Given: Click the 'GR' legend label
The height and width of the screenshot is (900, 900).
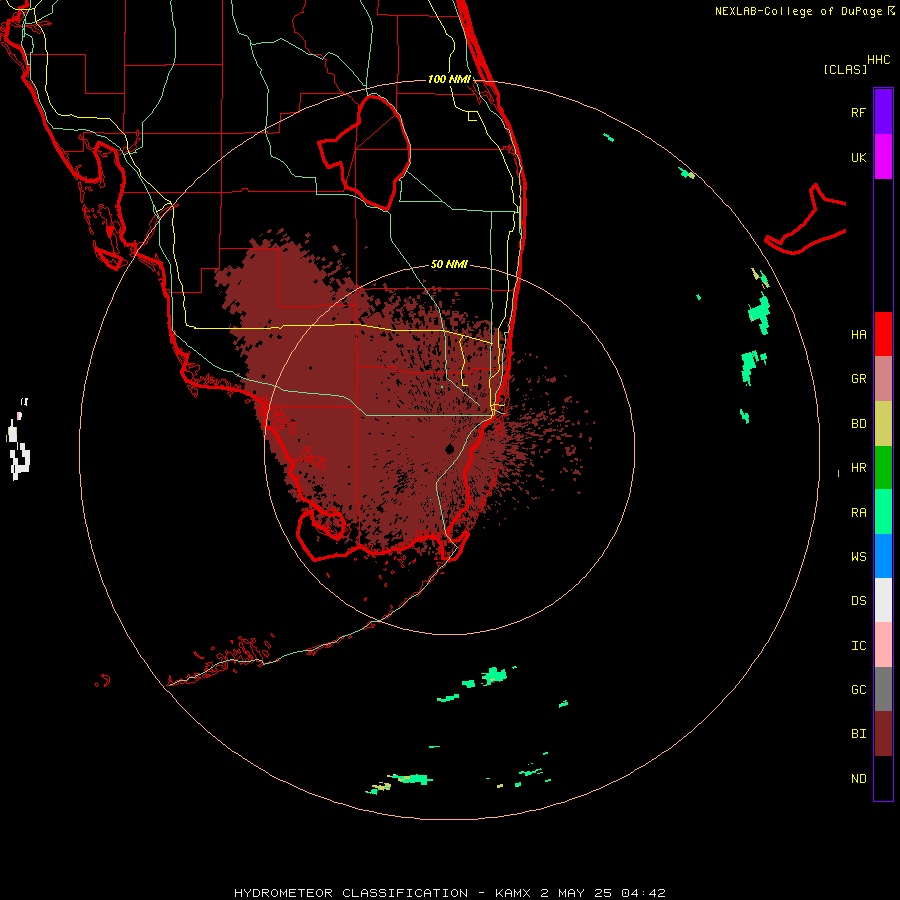Looking at the screenshot, I should [859, 379].
